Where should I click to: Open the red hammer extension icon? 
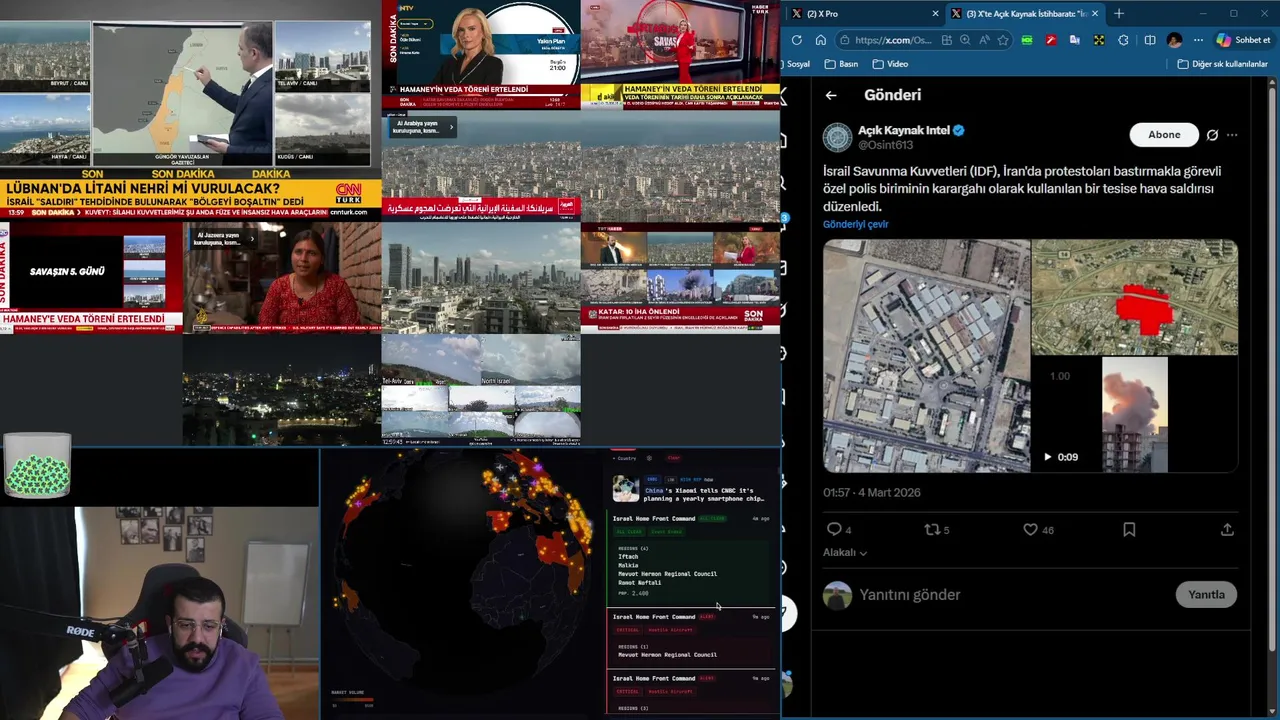(1051, 40)
